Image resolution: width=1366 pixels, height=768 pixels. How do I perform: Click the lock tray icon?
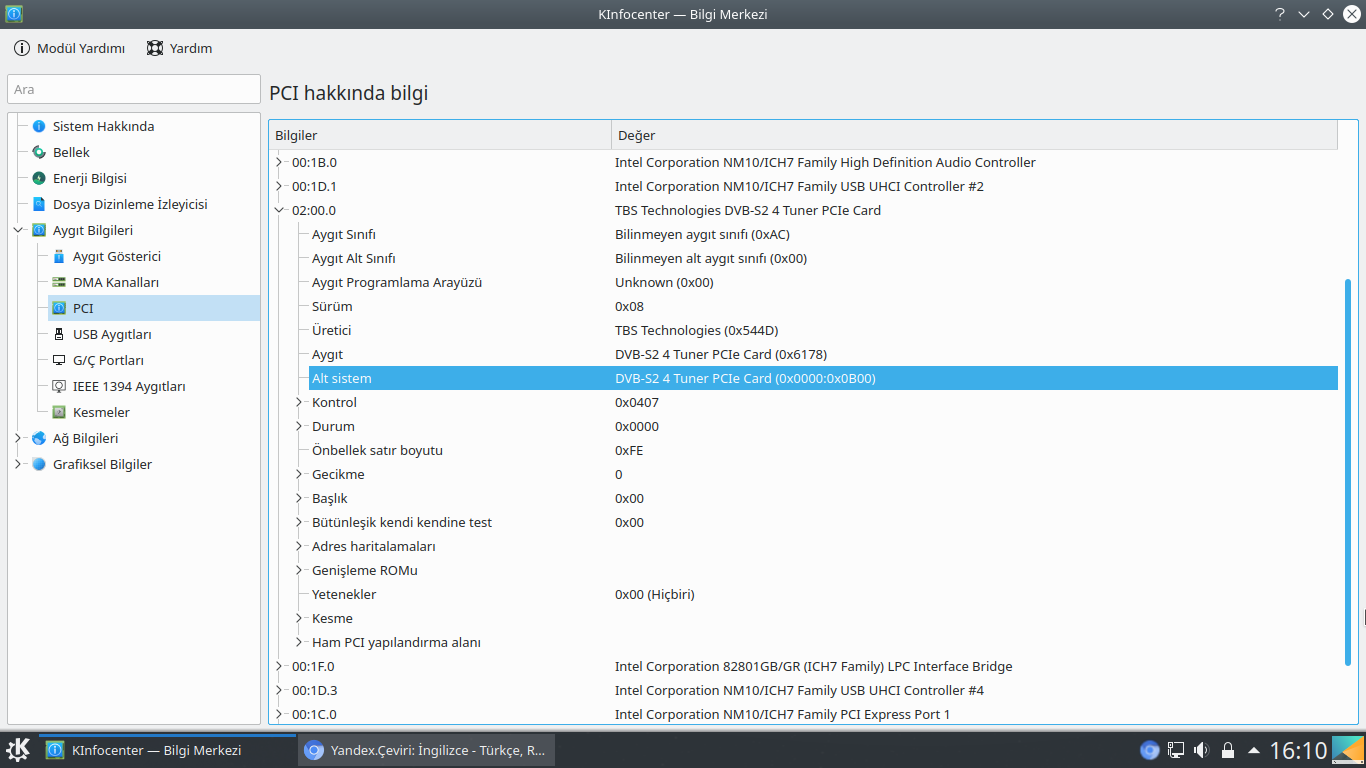[x=1227, y=750]
